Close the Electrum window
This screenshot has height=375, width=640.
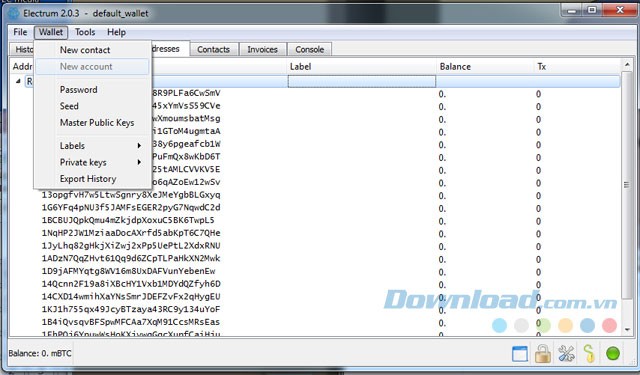619,10
